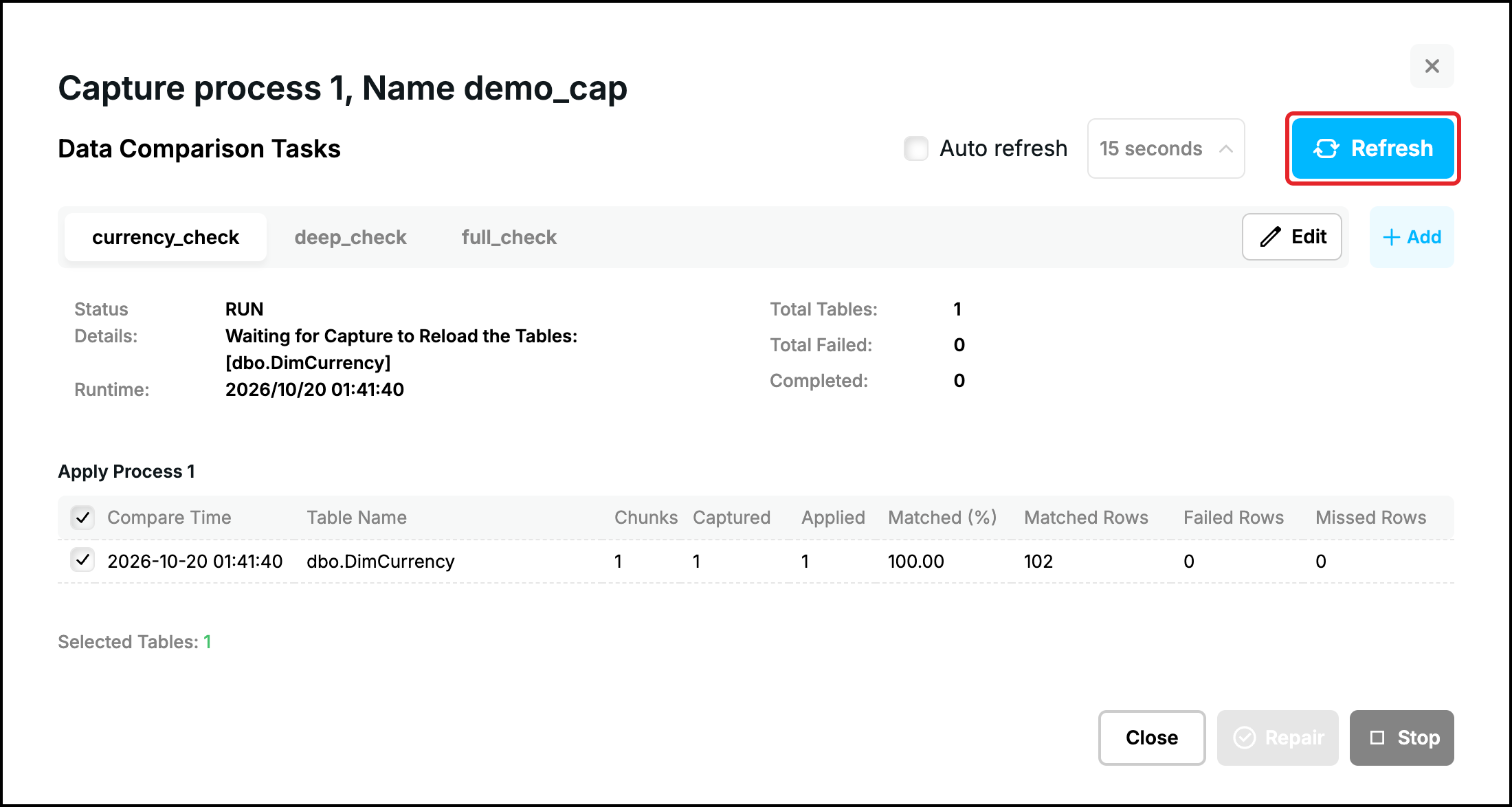The image size is (1512, 807).
Task: Click the Compare Time column header
Action: (169, 518)
